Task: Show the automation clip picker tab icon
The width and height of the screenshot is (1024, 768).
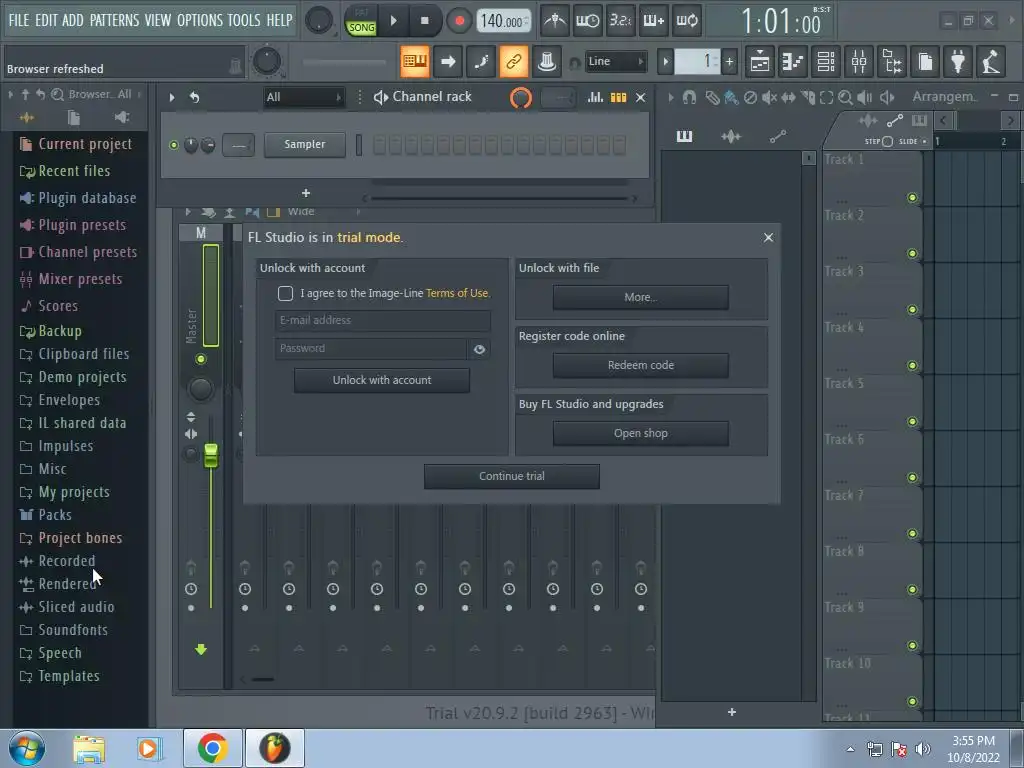Action: pyautogui.click(x=778, y=136)
